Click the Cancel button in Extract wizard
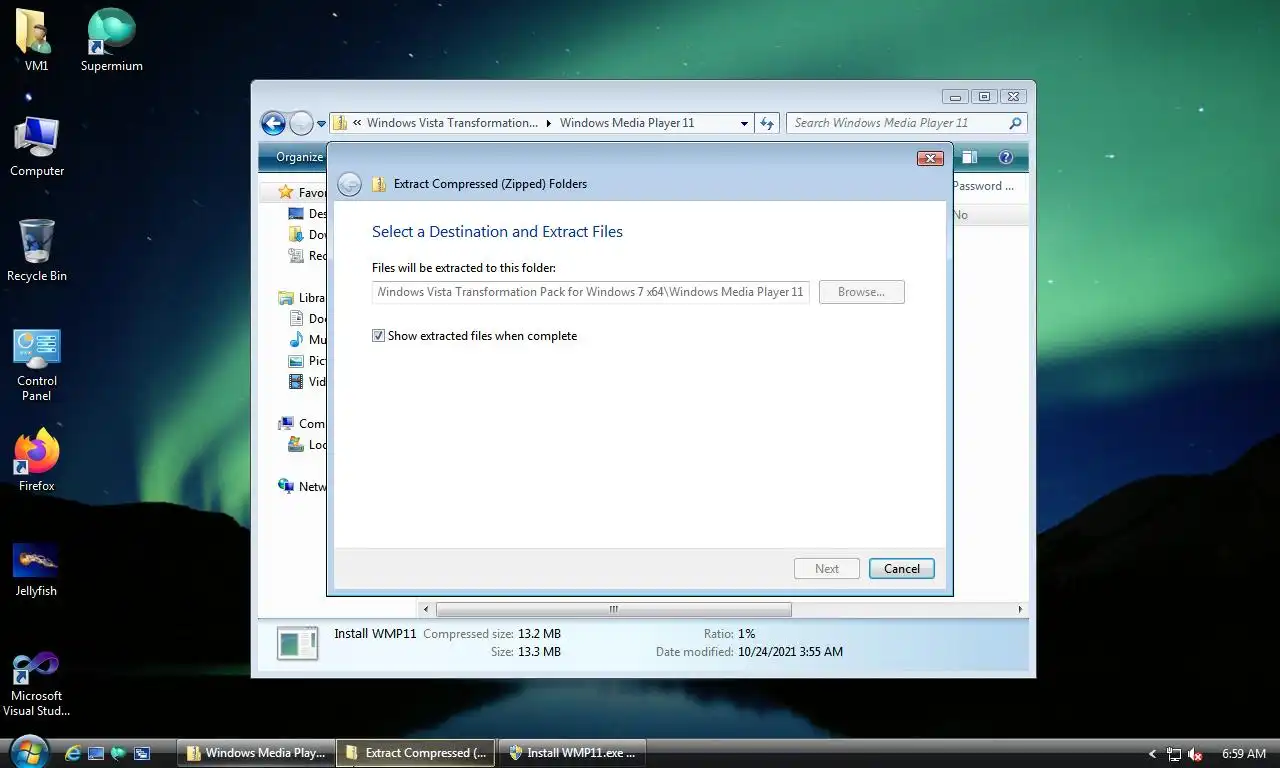 click(x=901, y=569)
